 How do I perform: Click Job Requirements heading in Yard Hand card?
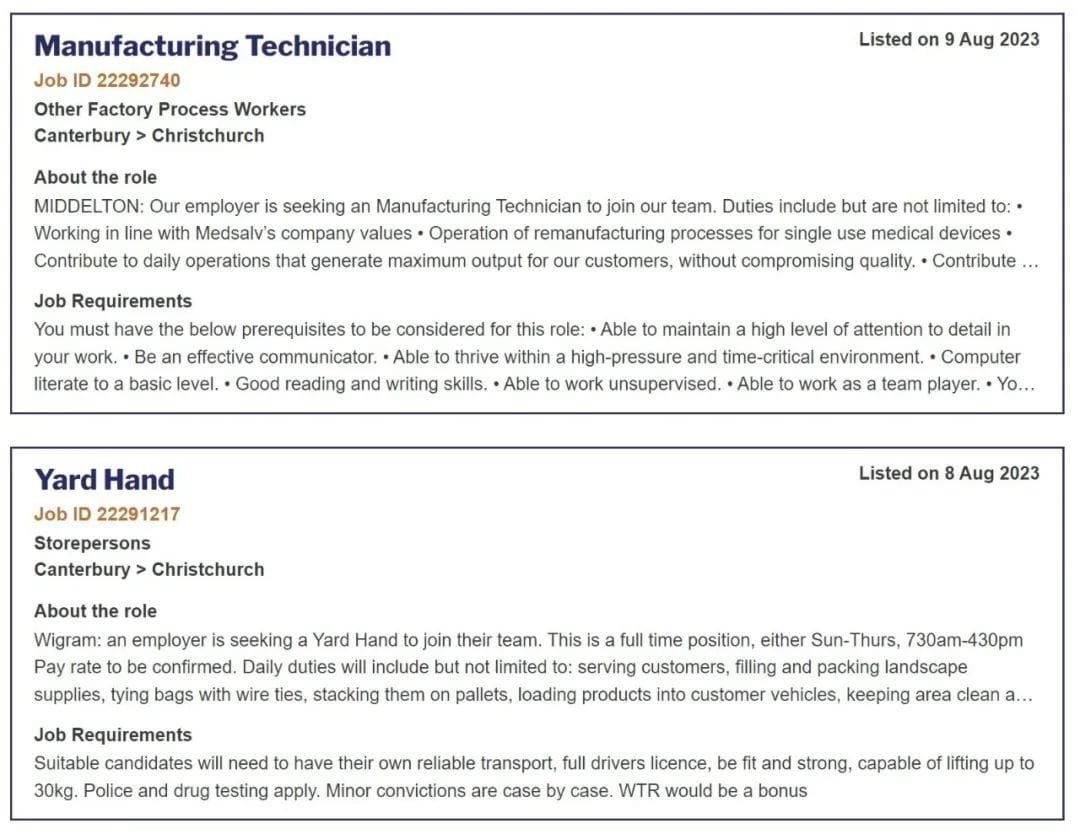click(x=113, y=736)
